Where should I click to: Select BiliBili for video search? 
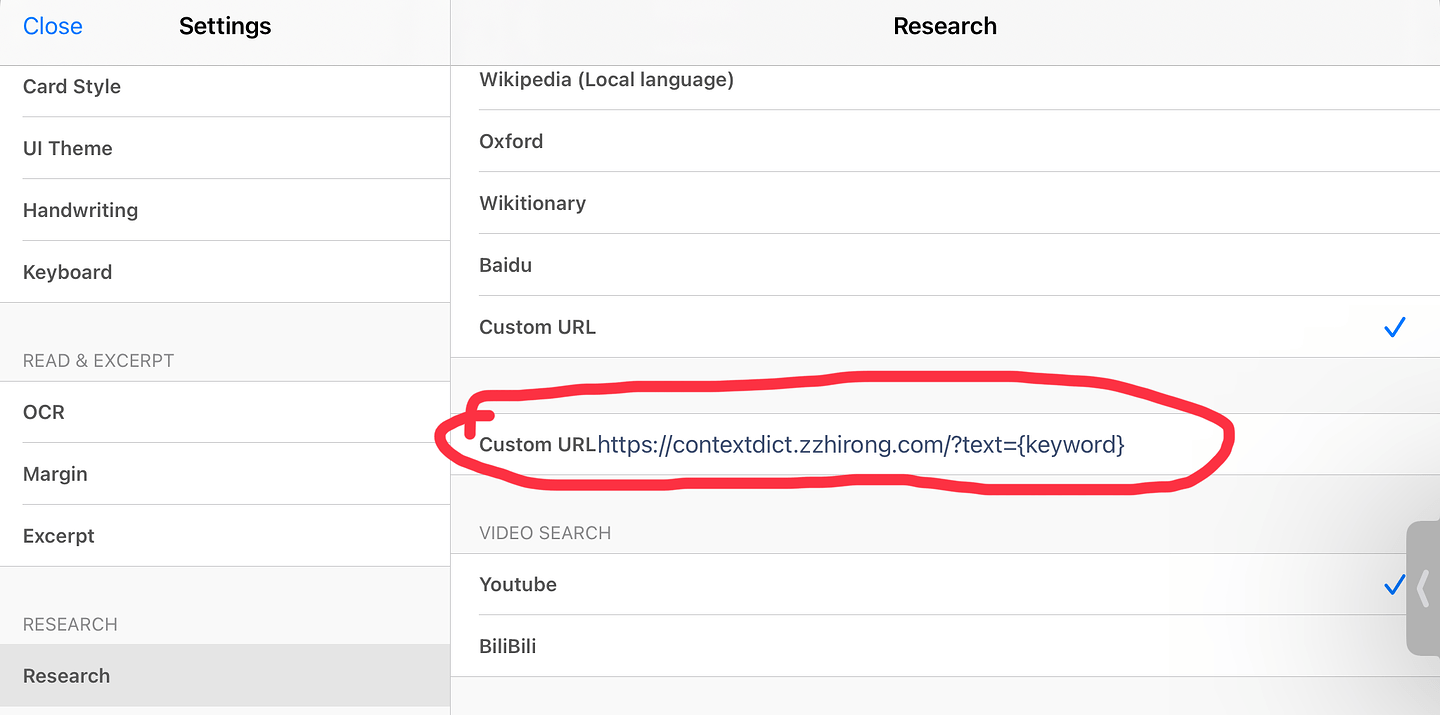(945, 646)
